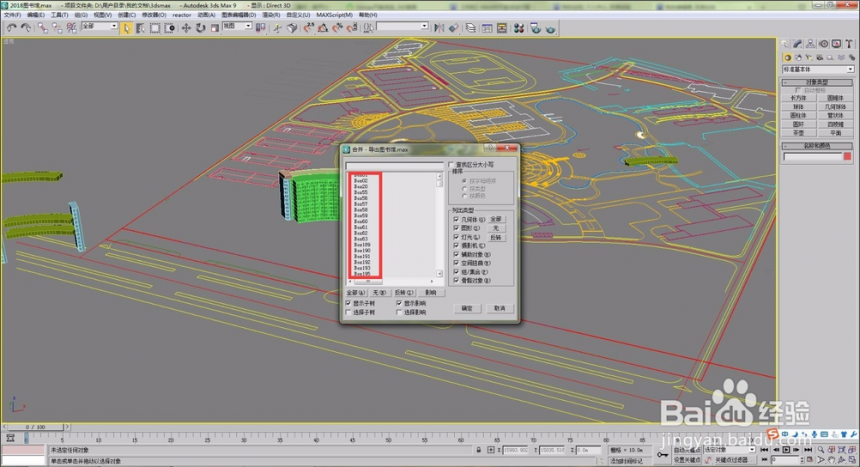Open the reactor menu
The width and height of the screenshot is (860, 467).
[x=182, y=15]
